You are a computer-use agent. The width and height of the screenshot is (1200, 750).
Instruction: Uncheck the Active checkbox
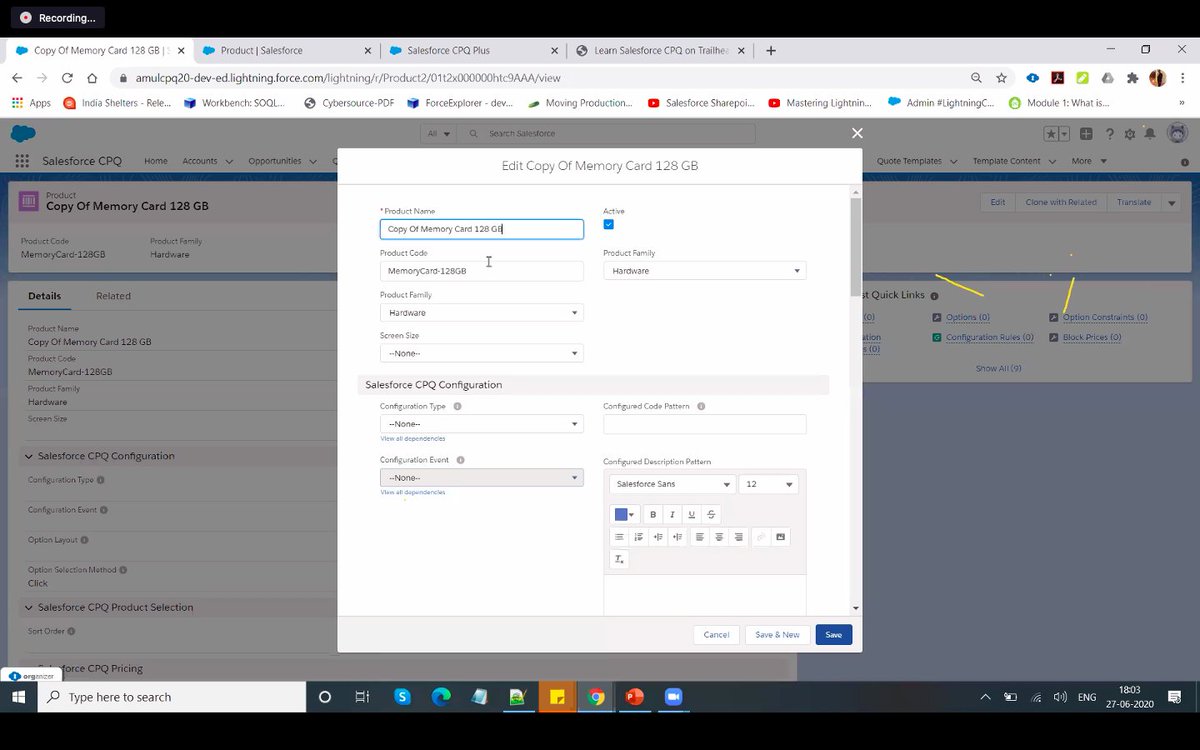[x=608, y=225]
